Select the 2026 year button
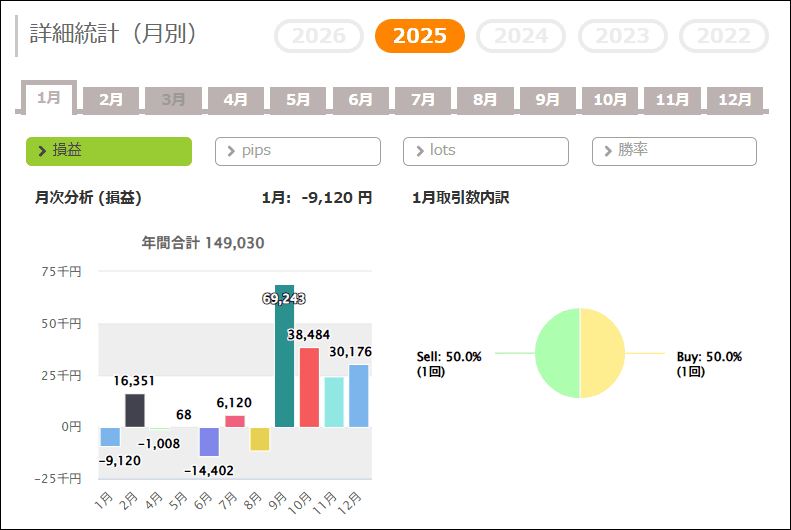Screen dimensions: 791x530 (x=318, y=37)
